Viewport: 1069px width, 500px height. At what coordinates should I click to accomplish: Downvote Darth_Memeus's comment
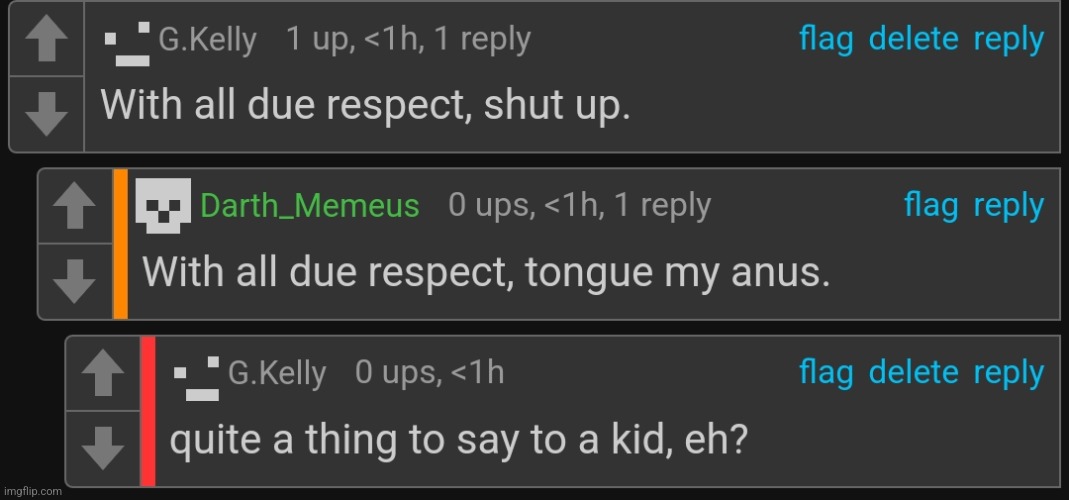(74, 281)
